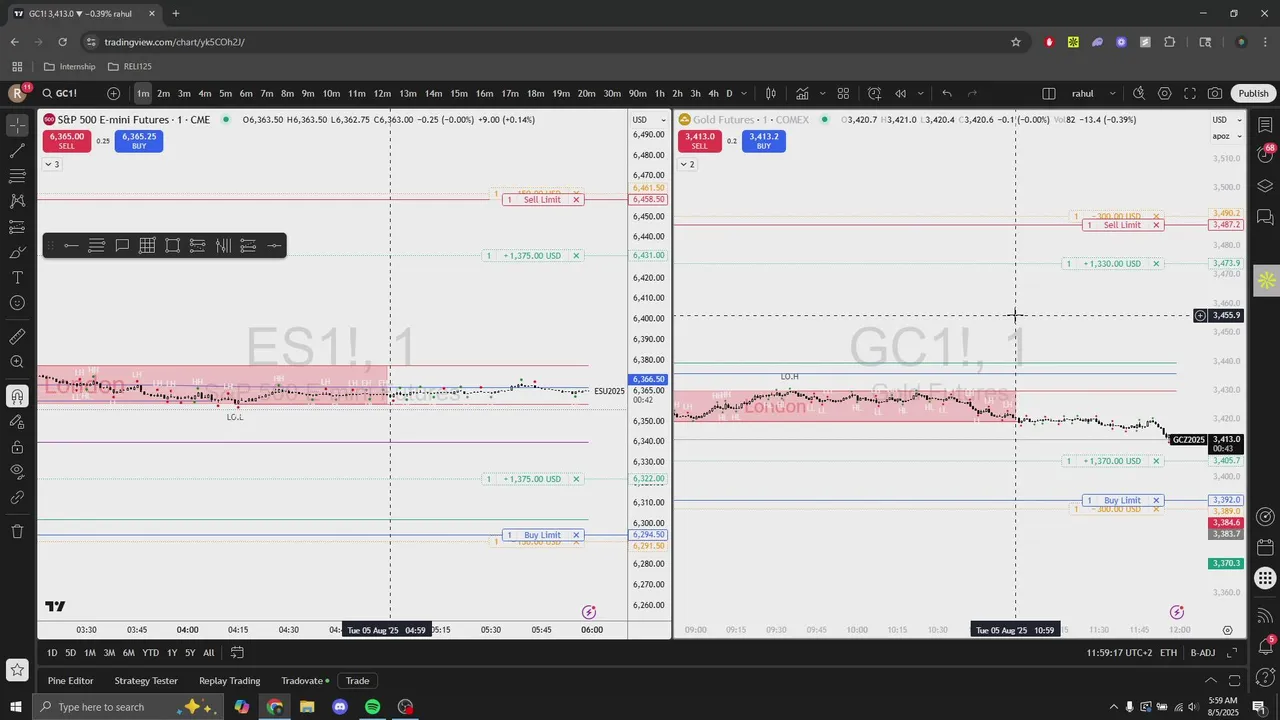Open the emoji icons tool

pyautogui.click(x=17, y=302)
